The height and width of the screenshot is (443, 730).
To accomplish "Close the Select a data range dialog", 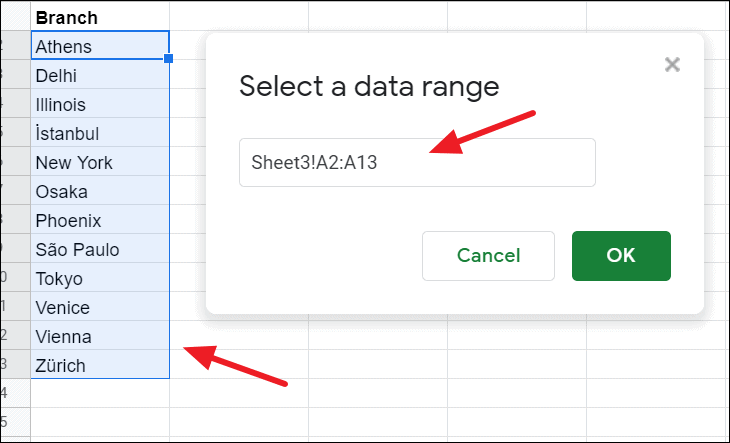I will (672, 65).
